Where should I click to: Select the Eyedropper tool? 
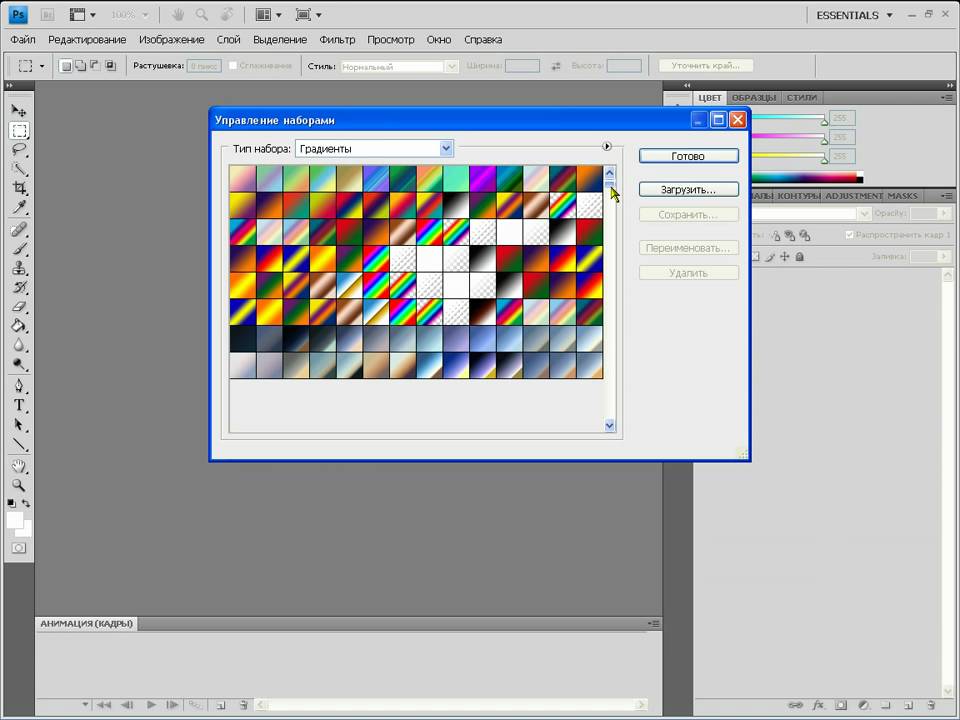coord(19,208)
